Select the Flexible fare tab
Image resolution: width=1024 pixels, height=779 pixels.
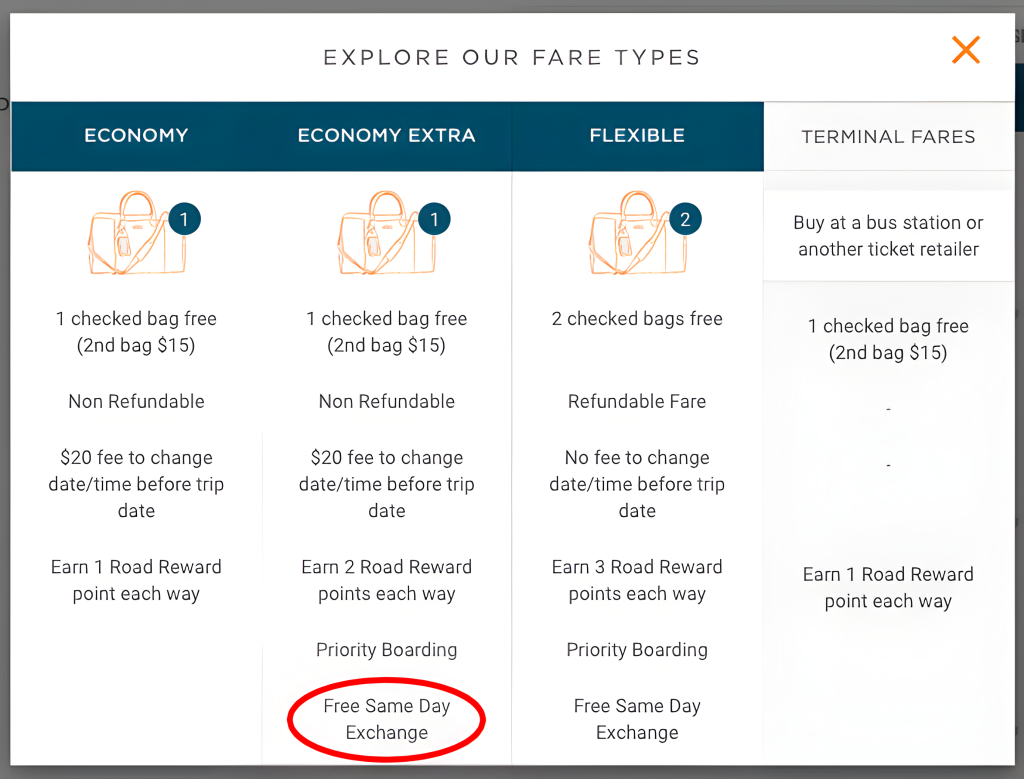tap(637, 136)
